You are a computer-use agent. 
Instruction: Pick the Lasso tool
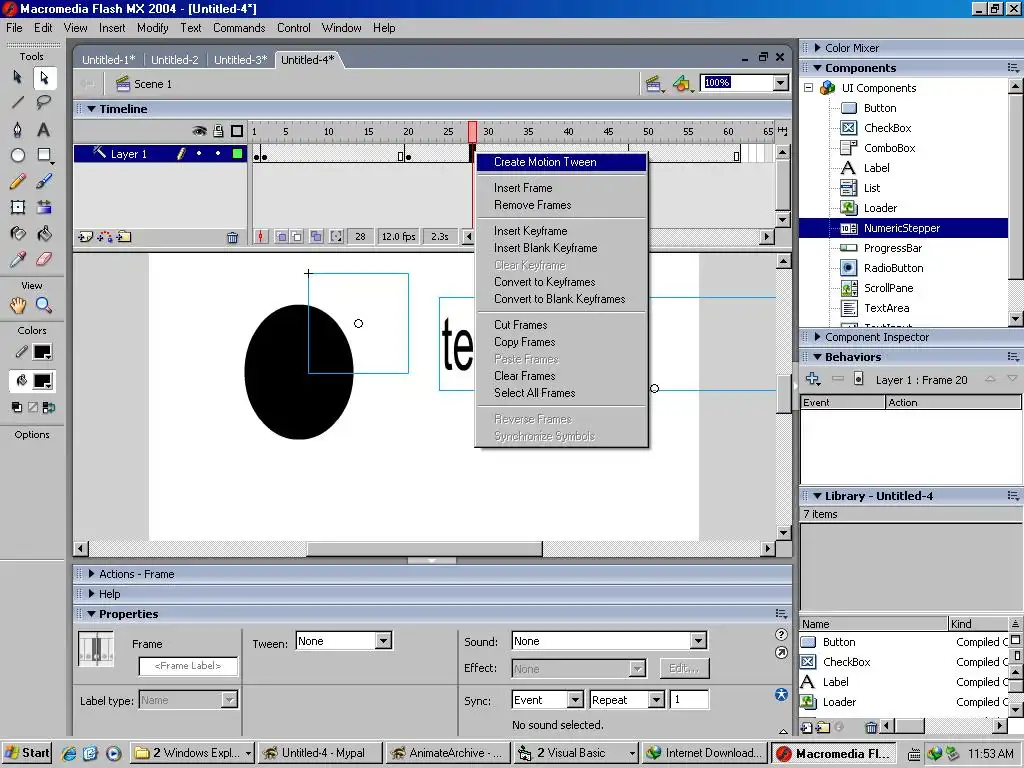(x=44, y=103)
